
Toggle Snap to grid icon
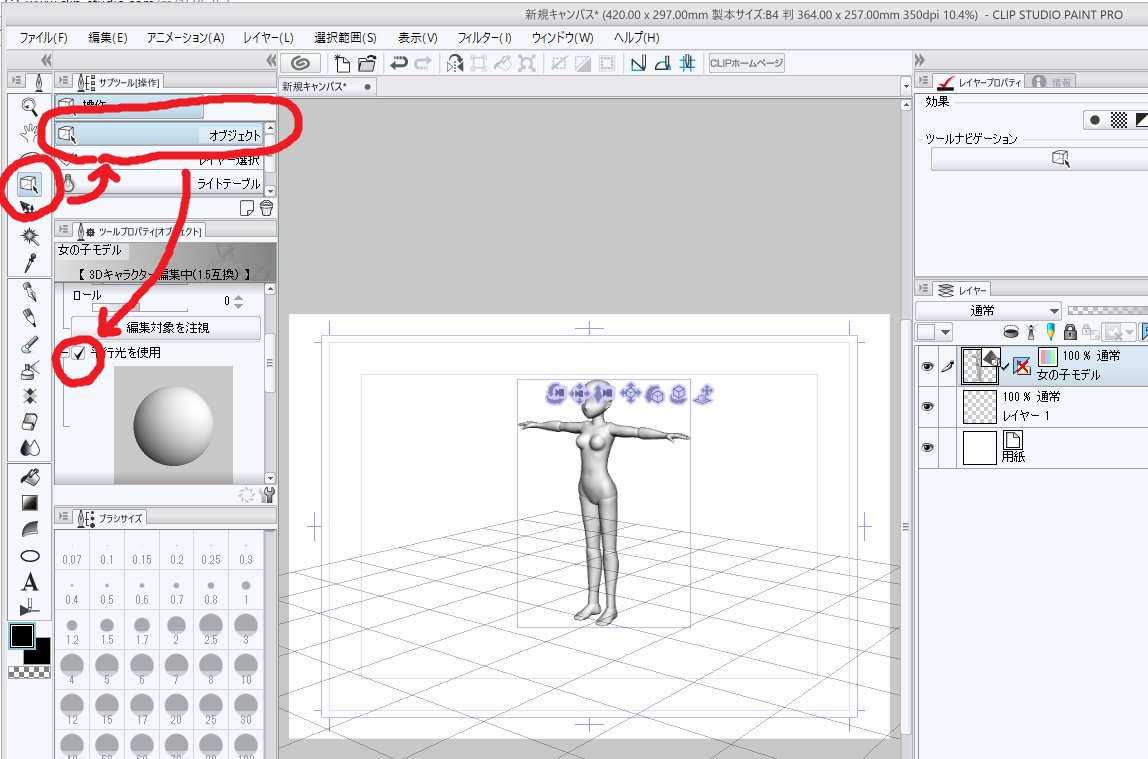[x=687, y=64]
